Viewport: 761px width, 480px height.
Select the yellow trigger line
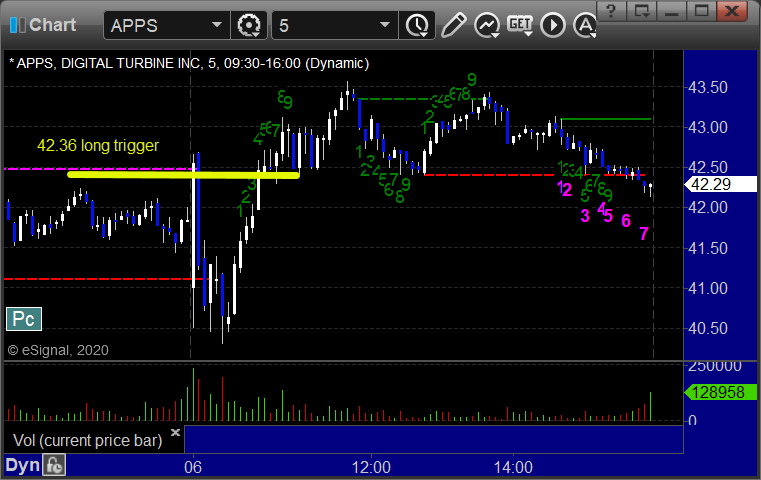(x=183, y=175)
